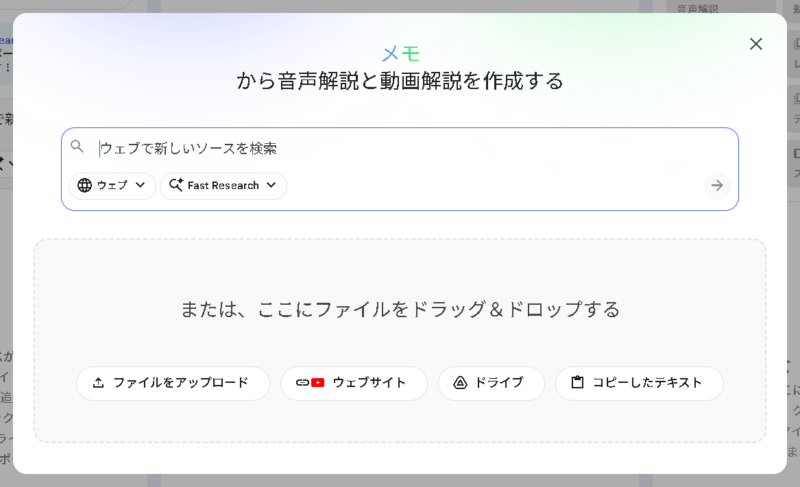Click the chain link icon

point(302,383)
